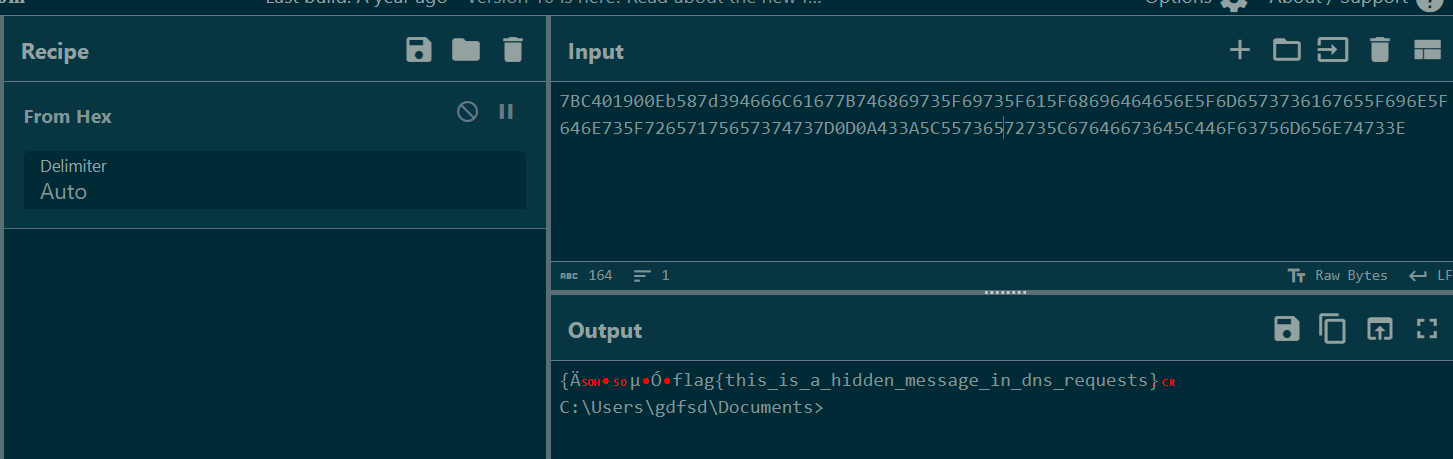Screen dimensions: 1453x459
Task: Save output to file
Action: click(1286, 329)
